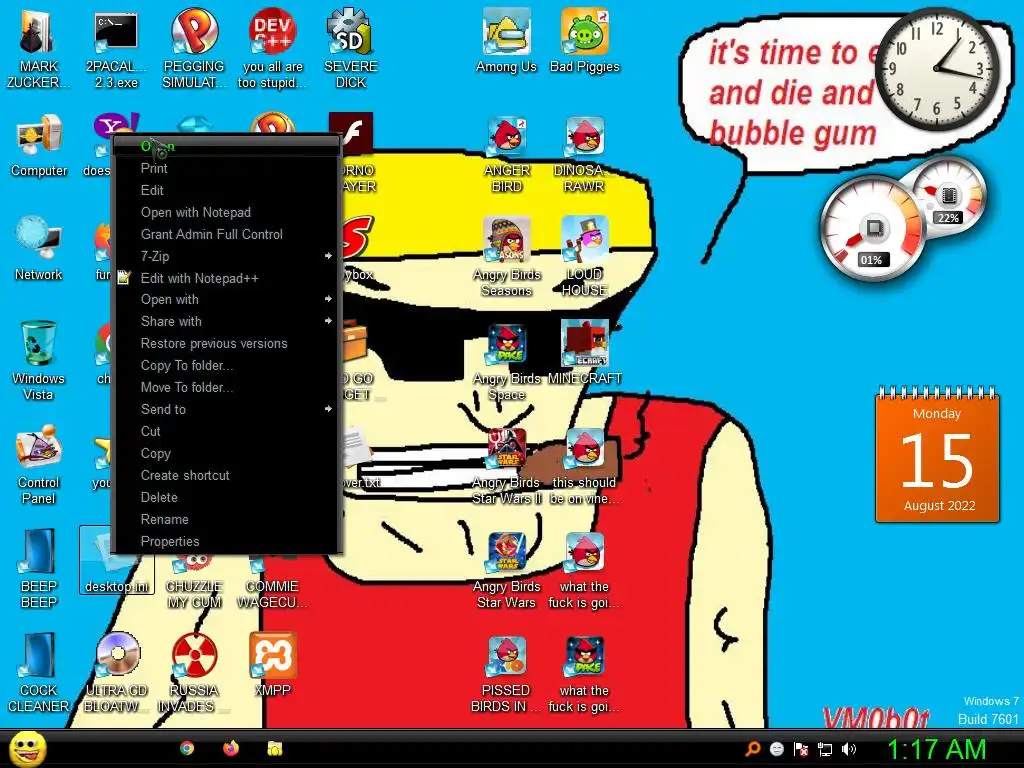Select Rename in the context menu

(x=226, y=519)
